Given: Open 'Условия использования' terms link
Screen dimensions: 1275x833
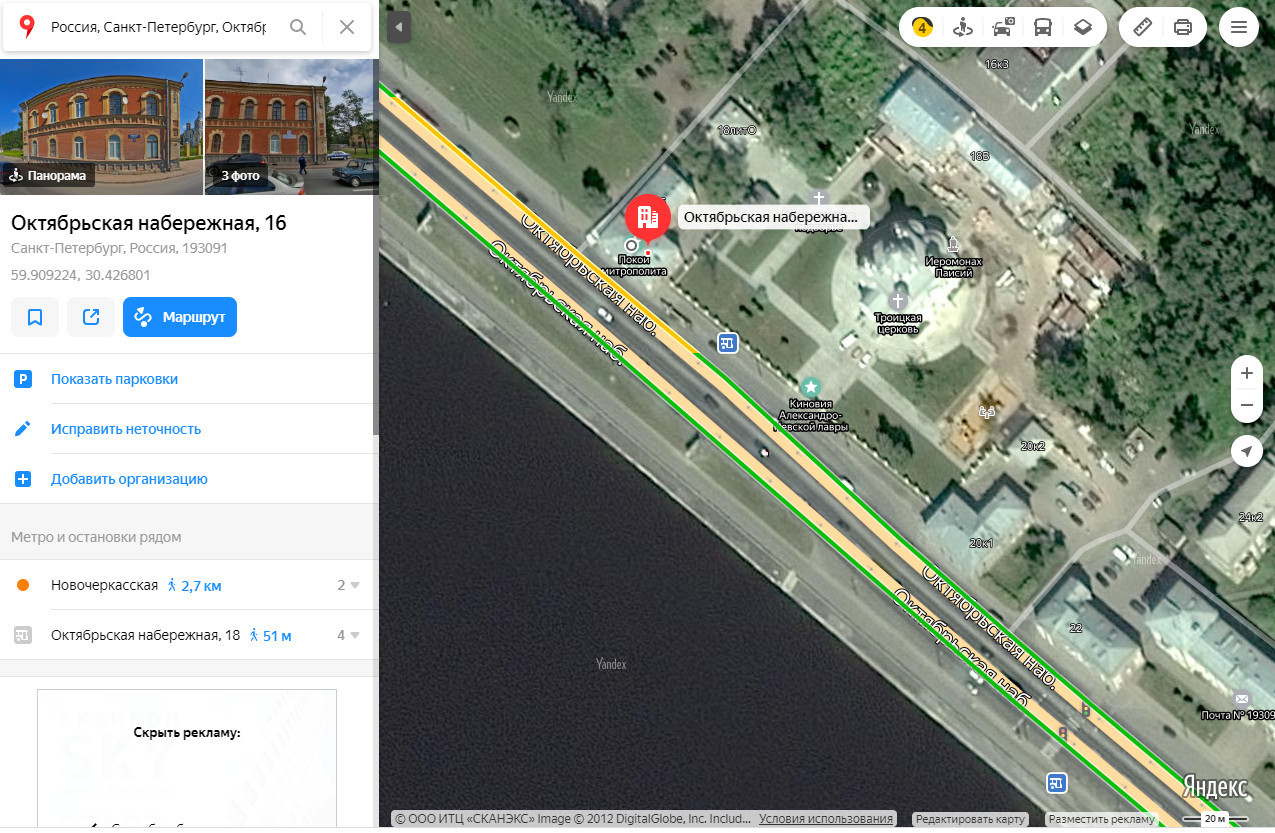Looking at the screenshot, I should (x=826, y=819).
